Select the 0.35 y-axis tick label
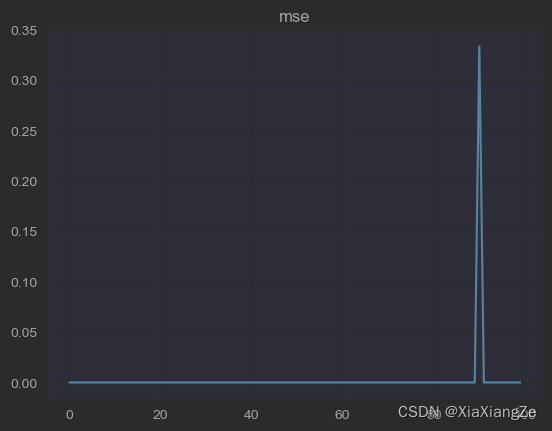This screenshot has height=431, width=552. tap(24, 31)
